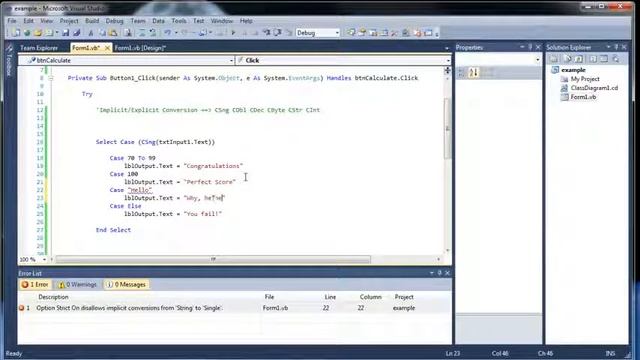This screenshot has width=640, height=360.
Task: Close the Form1.vb* tab
Action: 107,48
